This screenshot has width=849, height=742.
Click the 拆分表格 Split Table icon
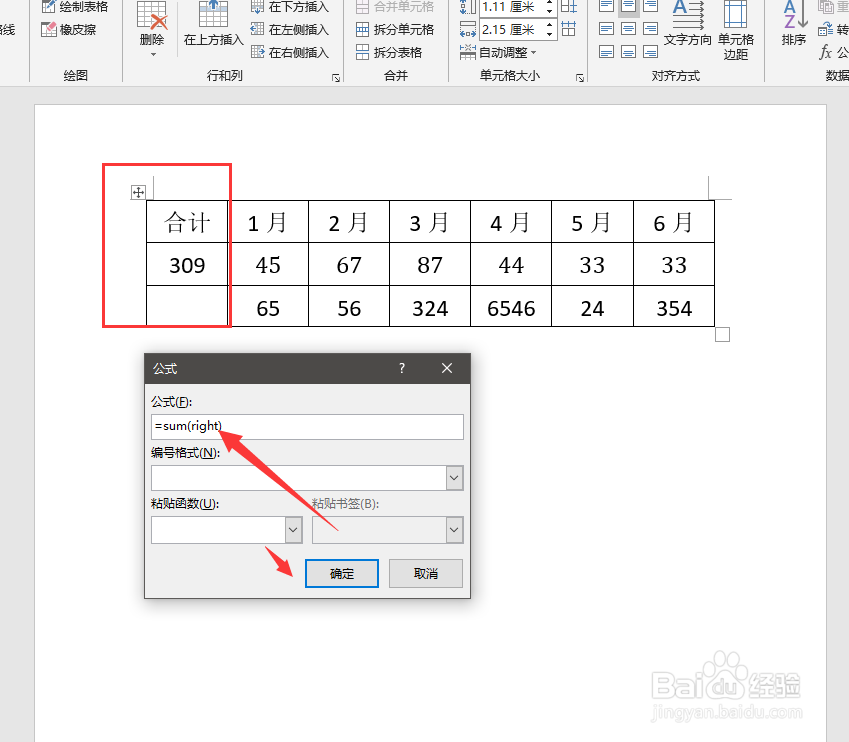click(x=397, y=51)
